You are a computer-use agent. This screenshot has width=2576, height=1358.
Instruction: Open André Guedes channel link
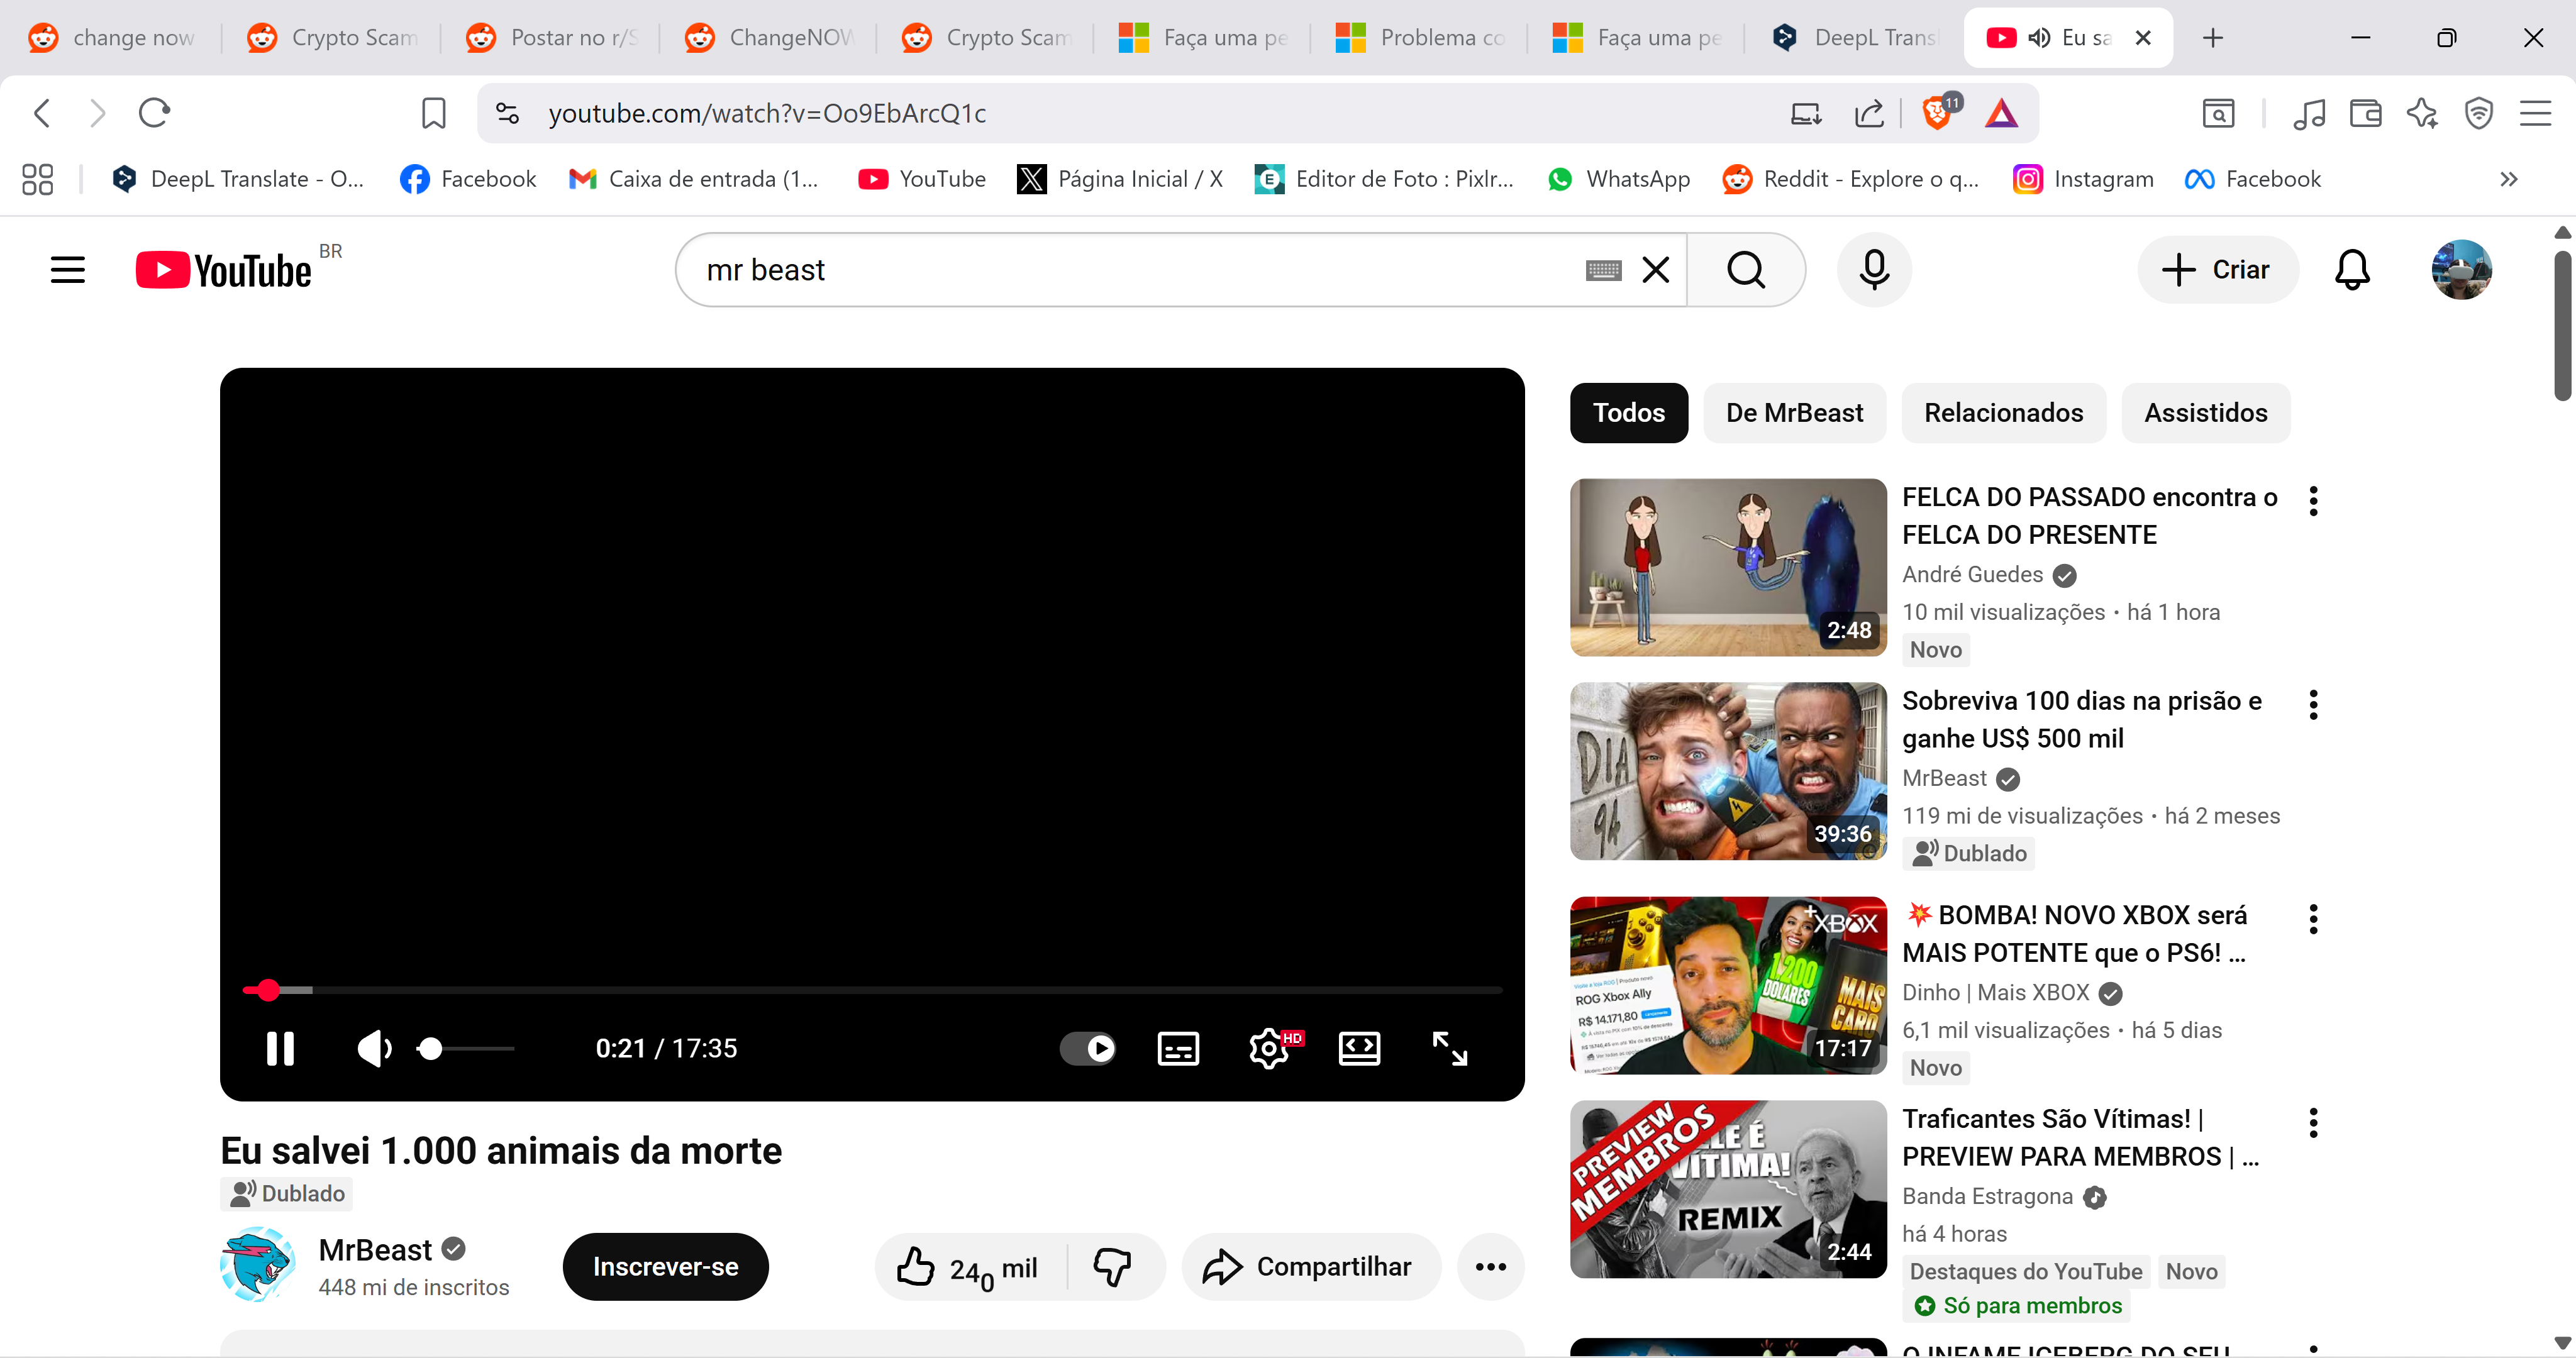point(1972,575)
